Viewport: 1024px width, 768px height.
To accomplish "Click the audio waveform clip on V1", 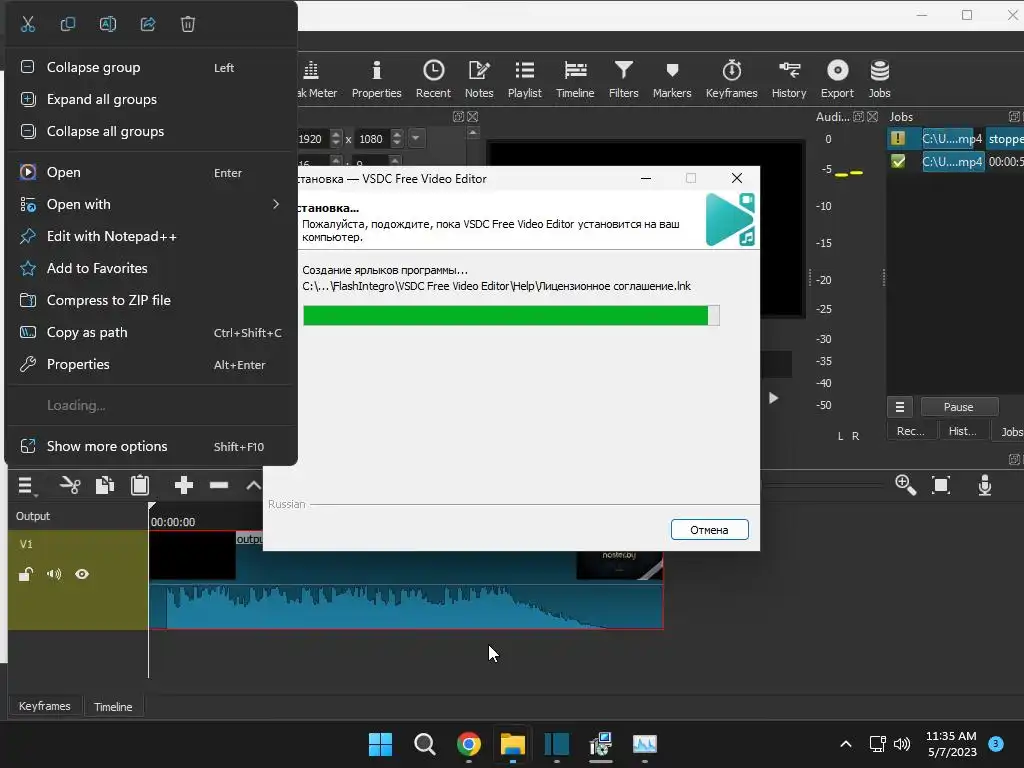I will pyautogui.click(x=406, y=607).
